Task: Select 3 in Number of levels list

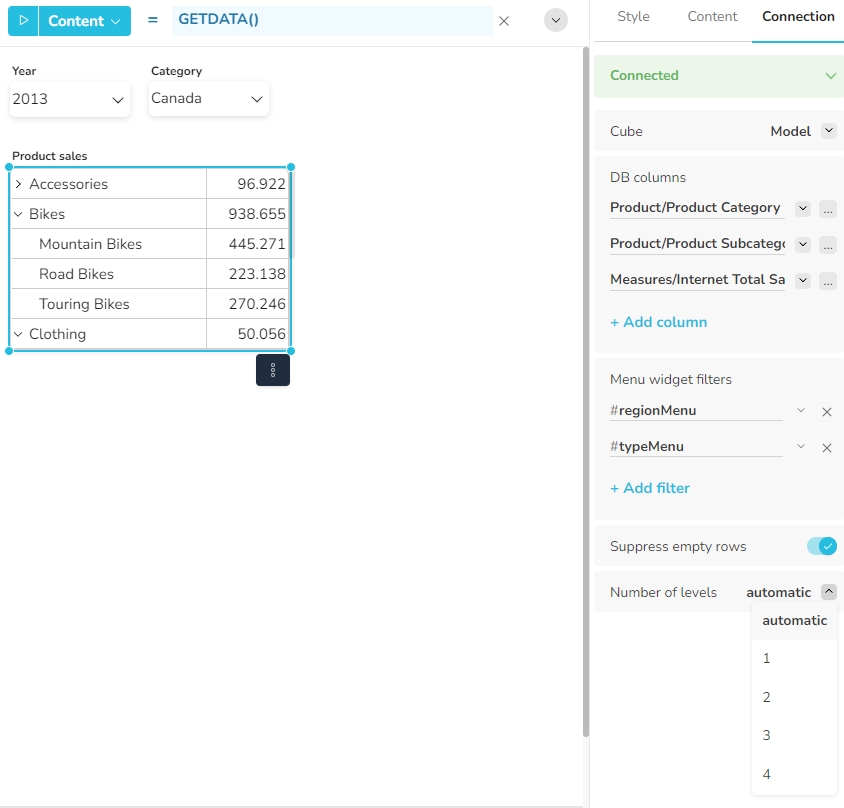Action: click(x=767, y=736)
